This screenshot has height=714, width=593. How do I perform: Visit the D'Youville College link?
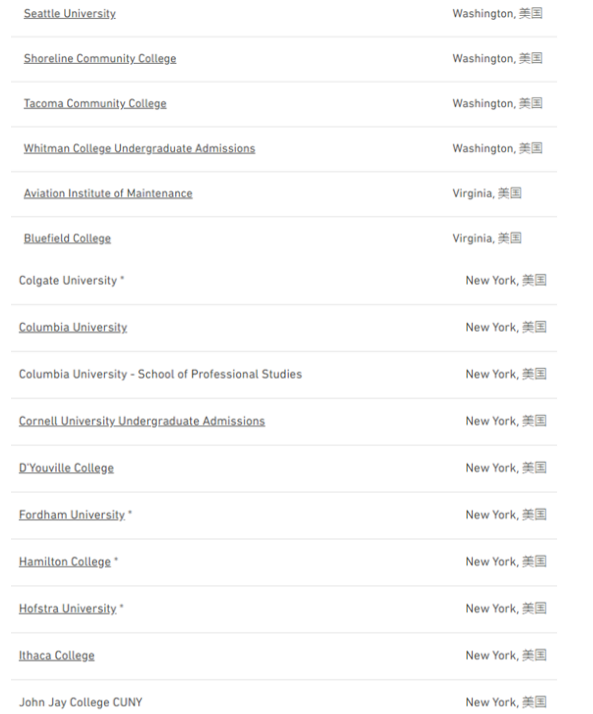(66, 468)
